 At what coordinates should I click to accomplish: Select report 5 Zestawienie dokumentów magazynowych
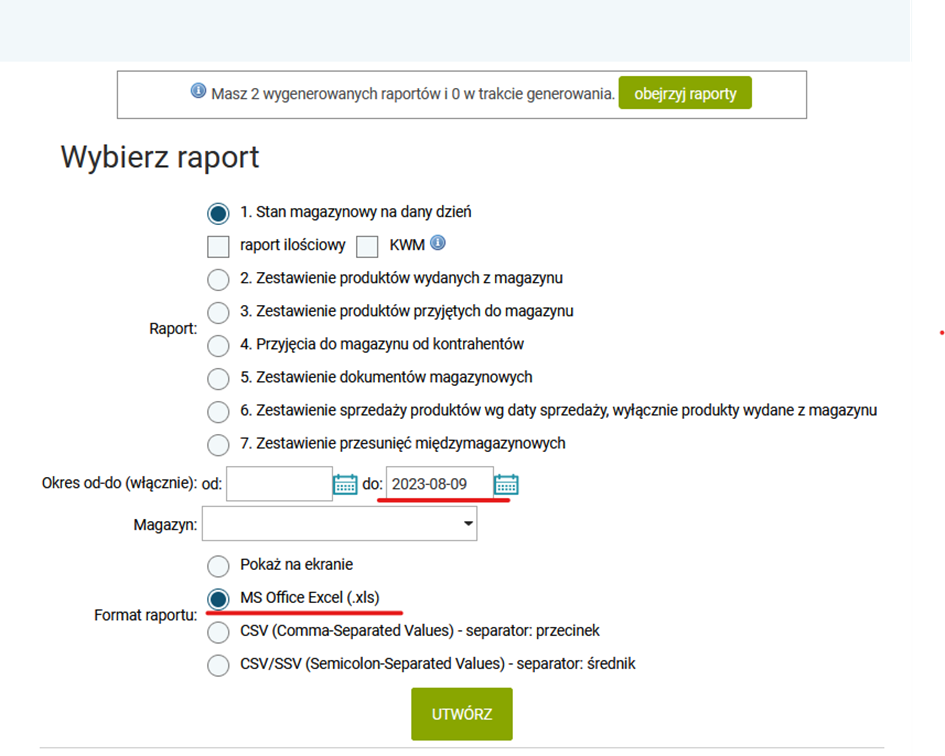click(218, 379)
